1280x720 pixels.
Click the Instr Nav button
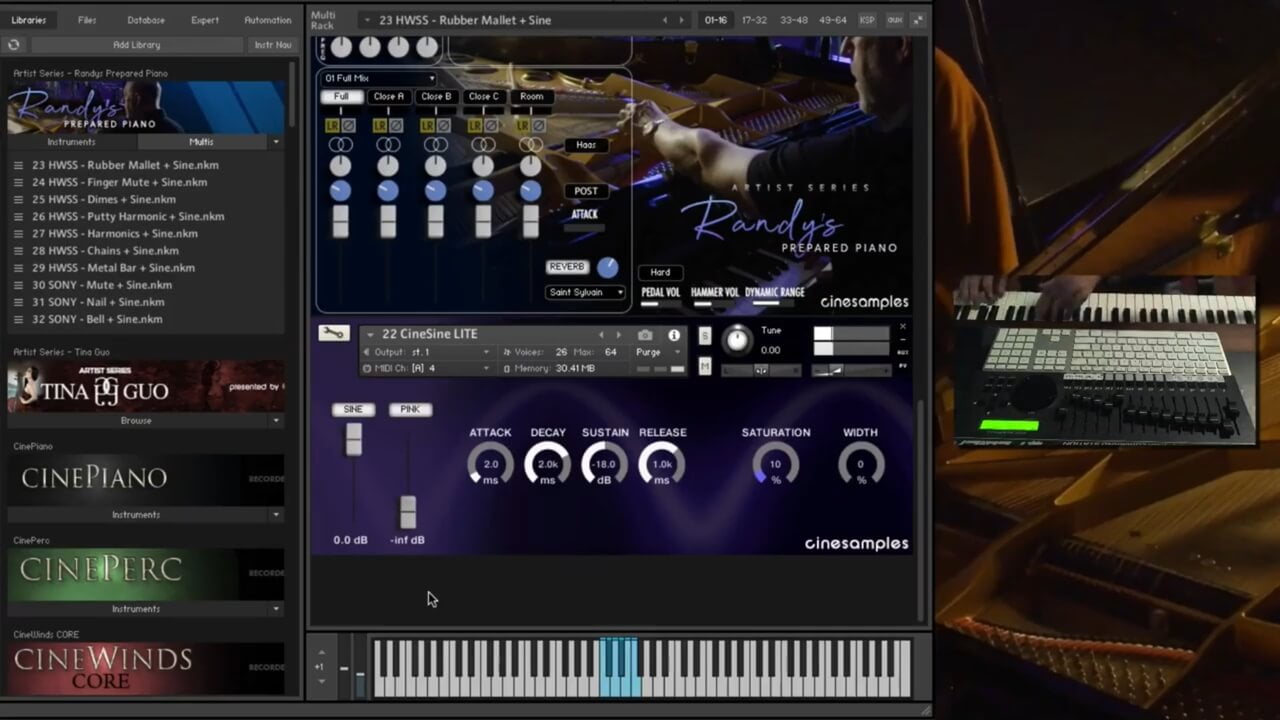(273, 45)
